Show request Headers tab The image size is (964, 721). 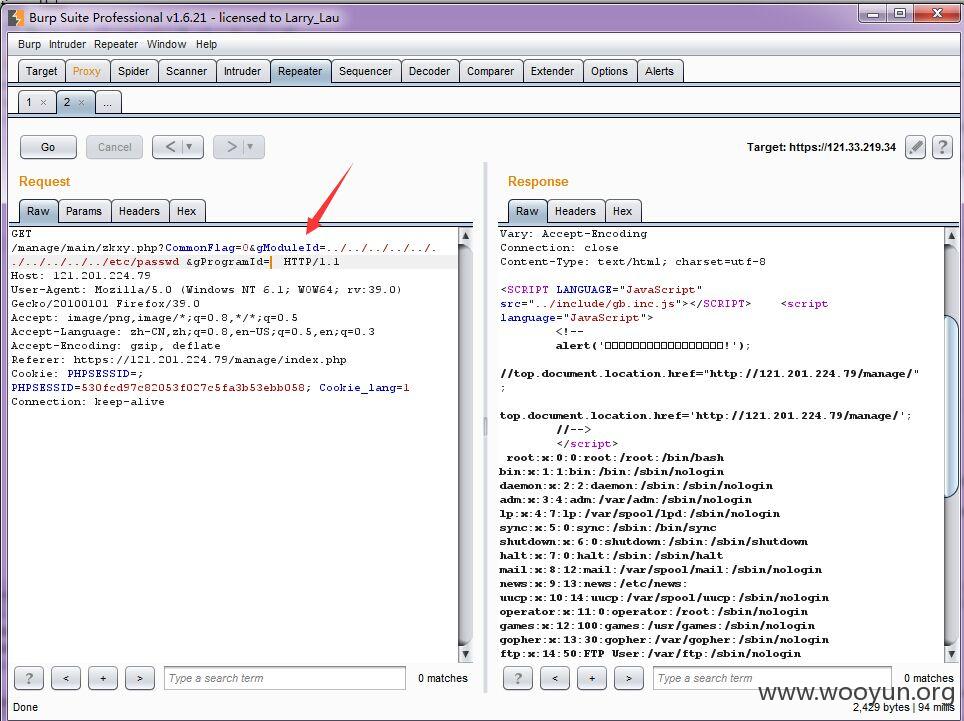139,211
